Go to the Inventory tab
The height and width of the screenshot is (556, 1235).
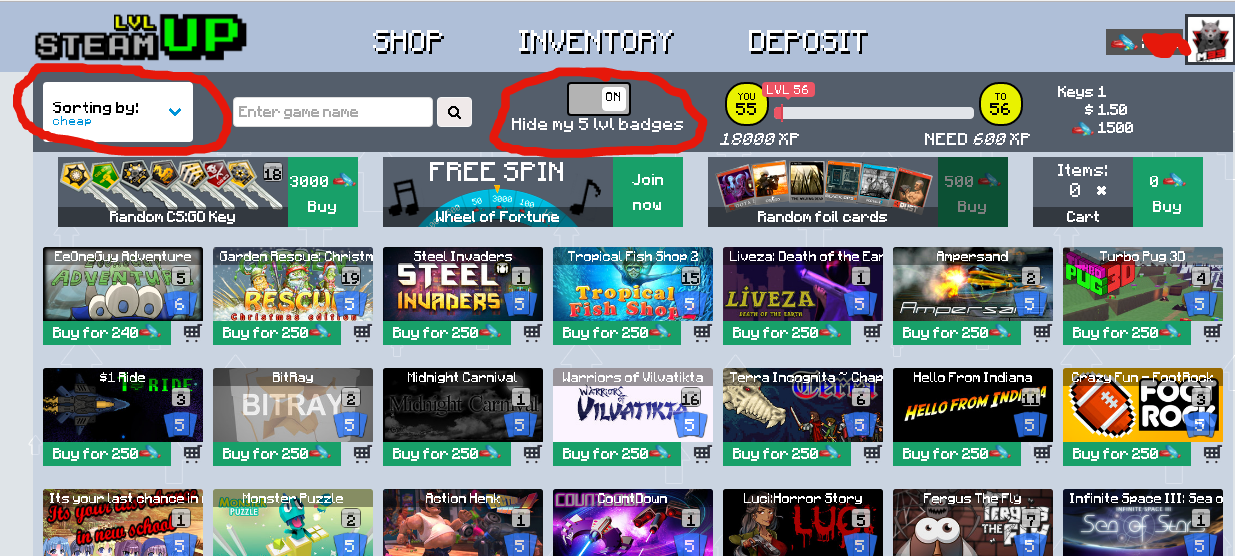pyautogui.click(x=596, y=42)
